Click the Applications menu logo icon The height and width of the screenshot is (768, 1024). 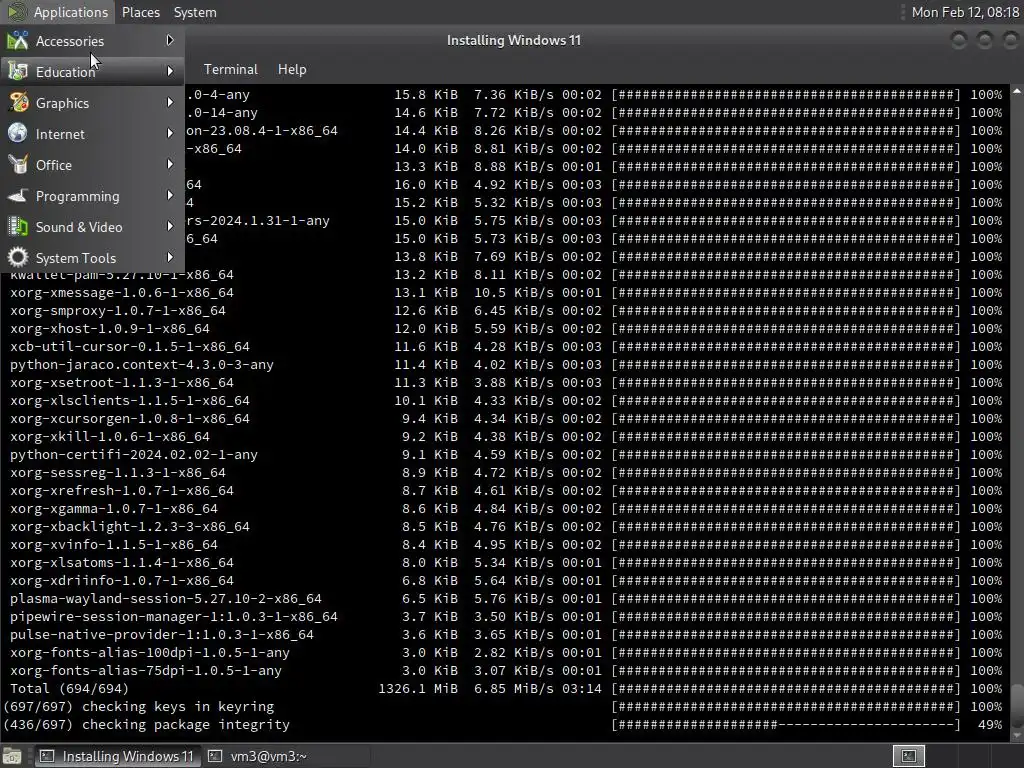click(x=16, y=12)
